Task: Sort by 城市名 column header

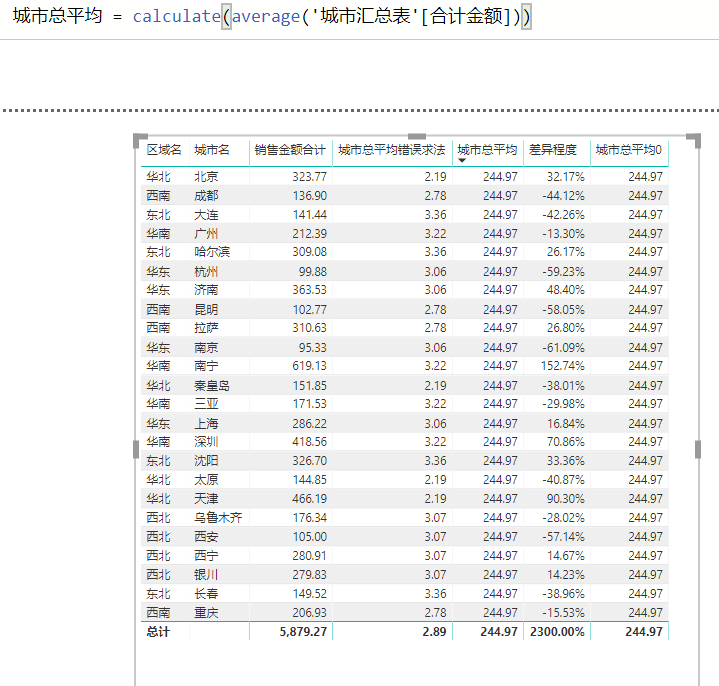Action: tap(211, 150)
